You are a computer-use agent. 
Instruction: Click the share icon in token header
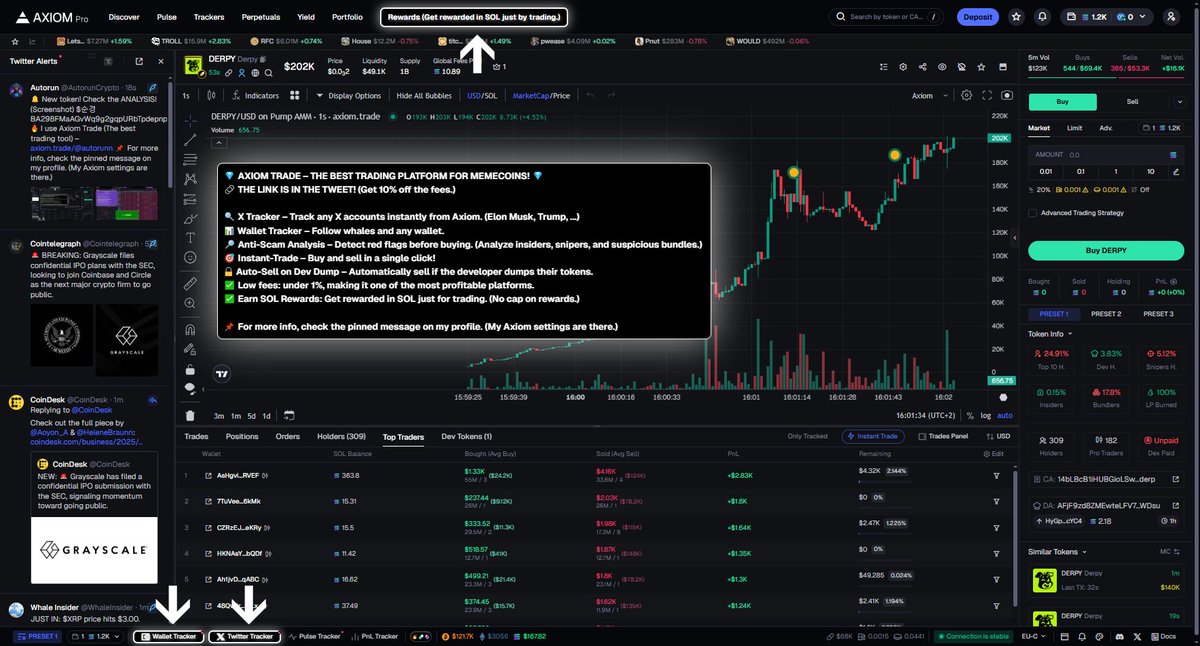[x=921, y=67]
